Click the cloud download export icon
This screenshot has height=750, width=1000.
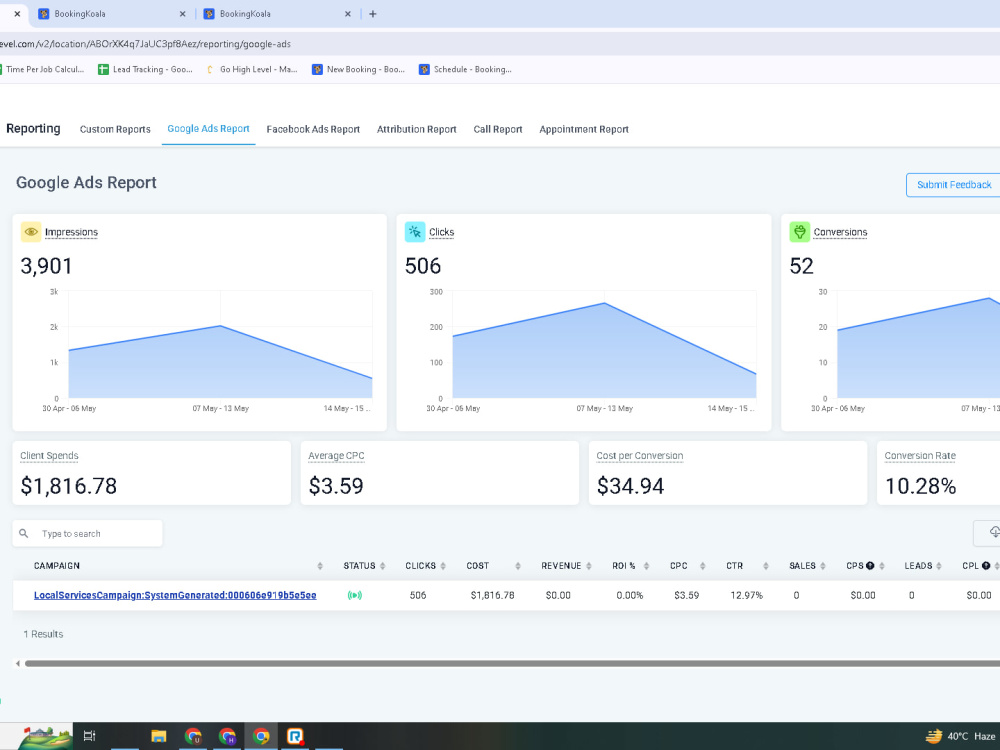click(994, 533)
